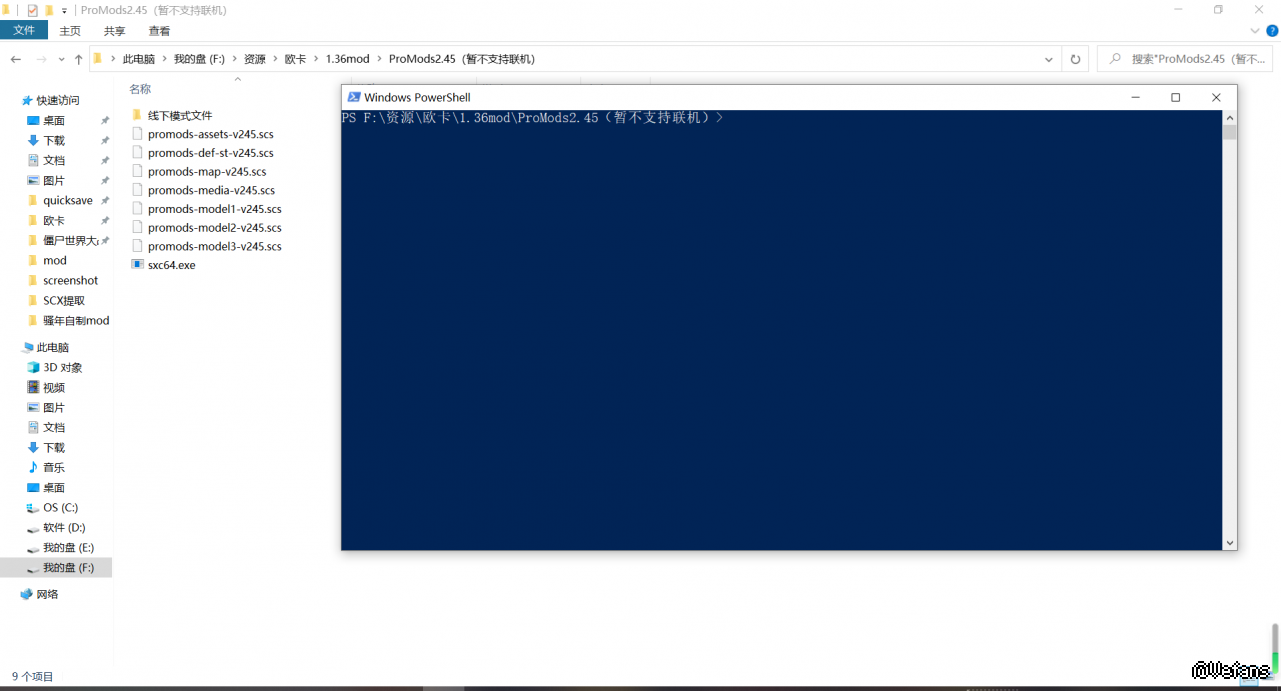Open Explorer ribbon help icon

click(1271, 31)
